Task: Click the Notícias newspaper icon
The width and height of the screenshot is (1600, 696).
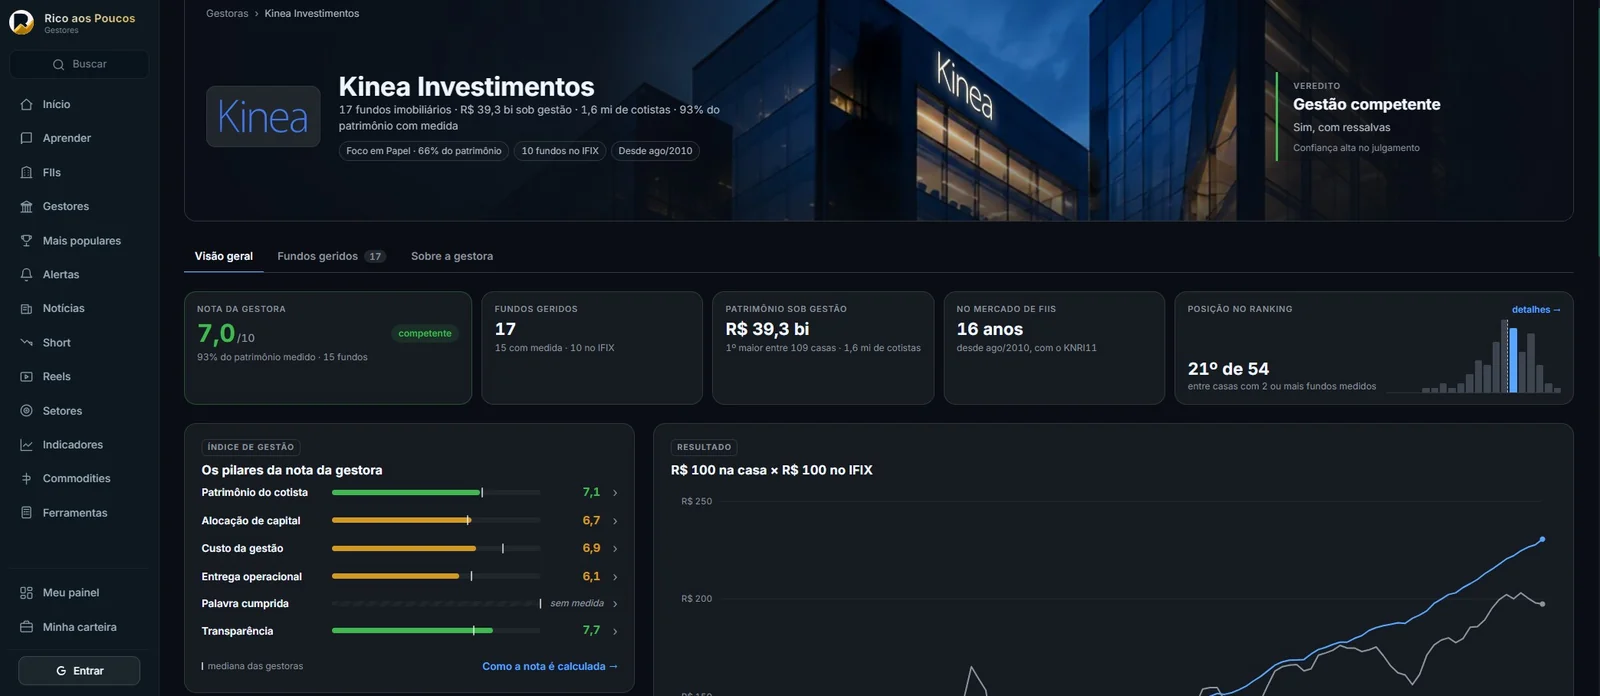Action: [x=27, y=308]
